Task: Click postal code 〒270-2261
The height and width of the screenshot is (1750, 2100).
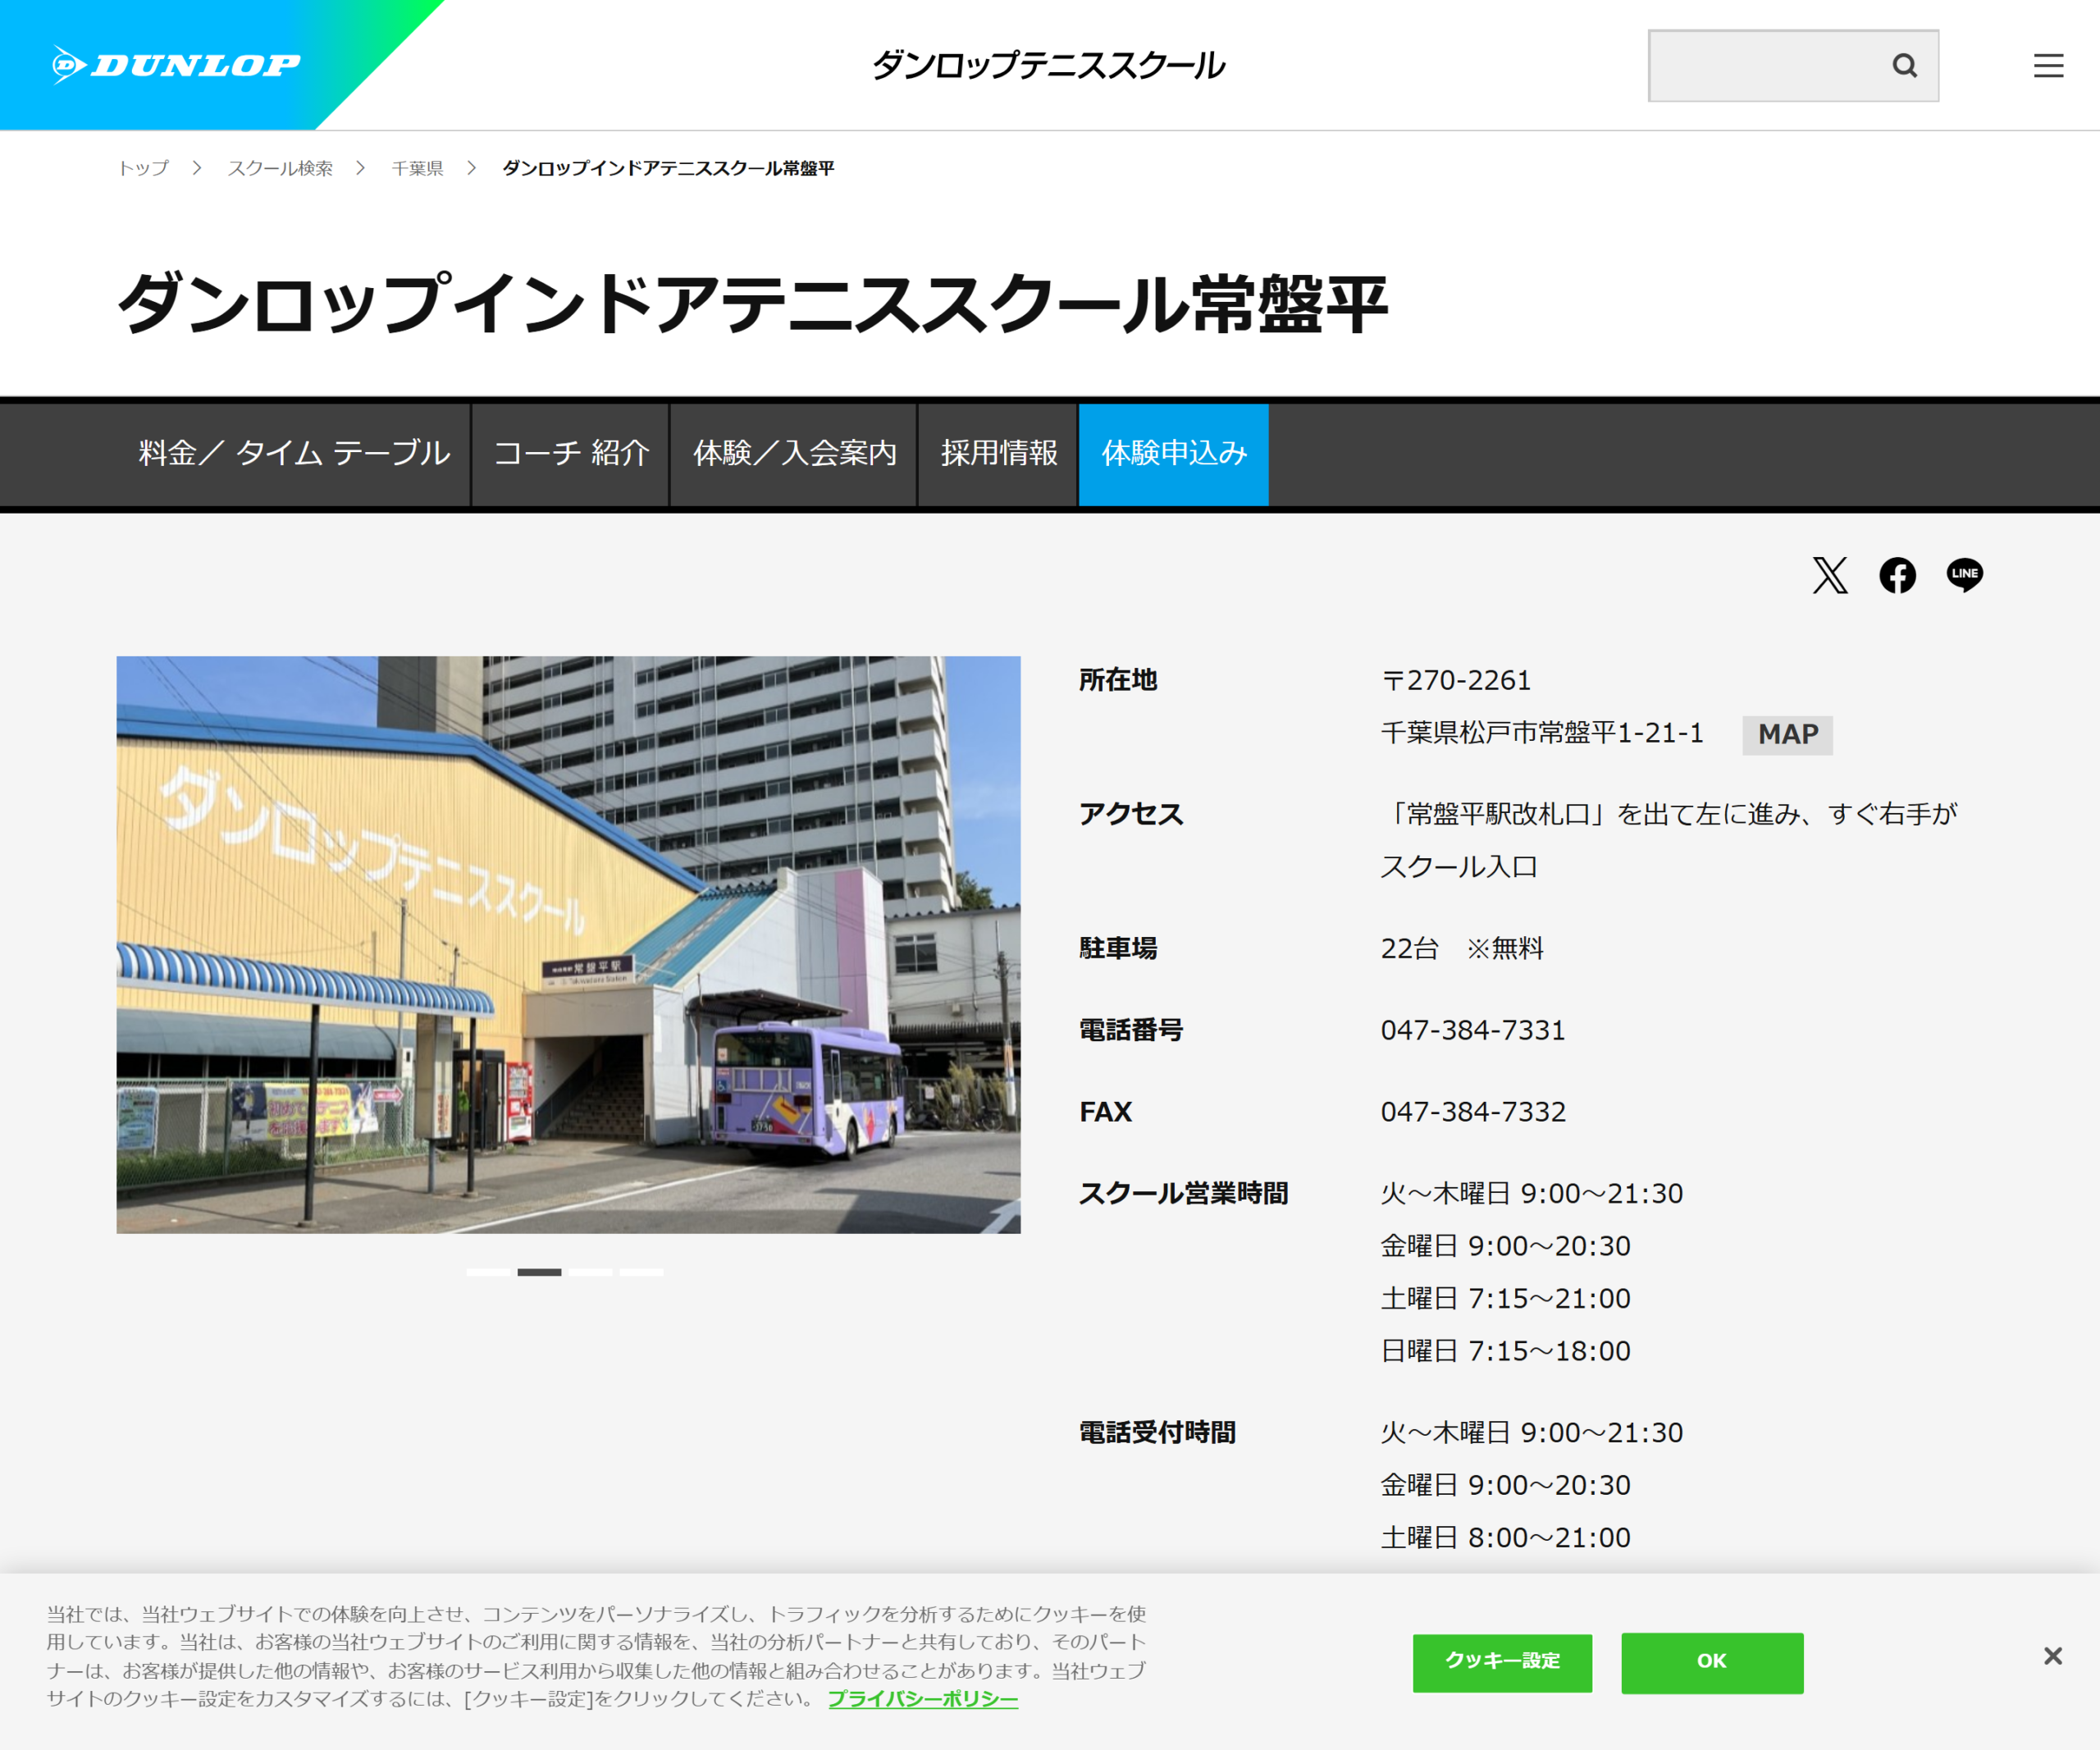Action: 1456,680
